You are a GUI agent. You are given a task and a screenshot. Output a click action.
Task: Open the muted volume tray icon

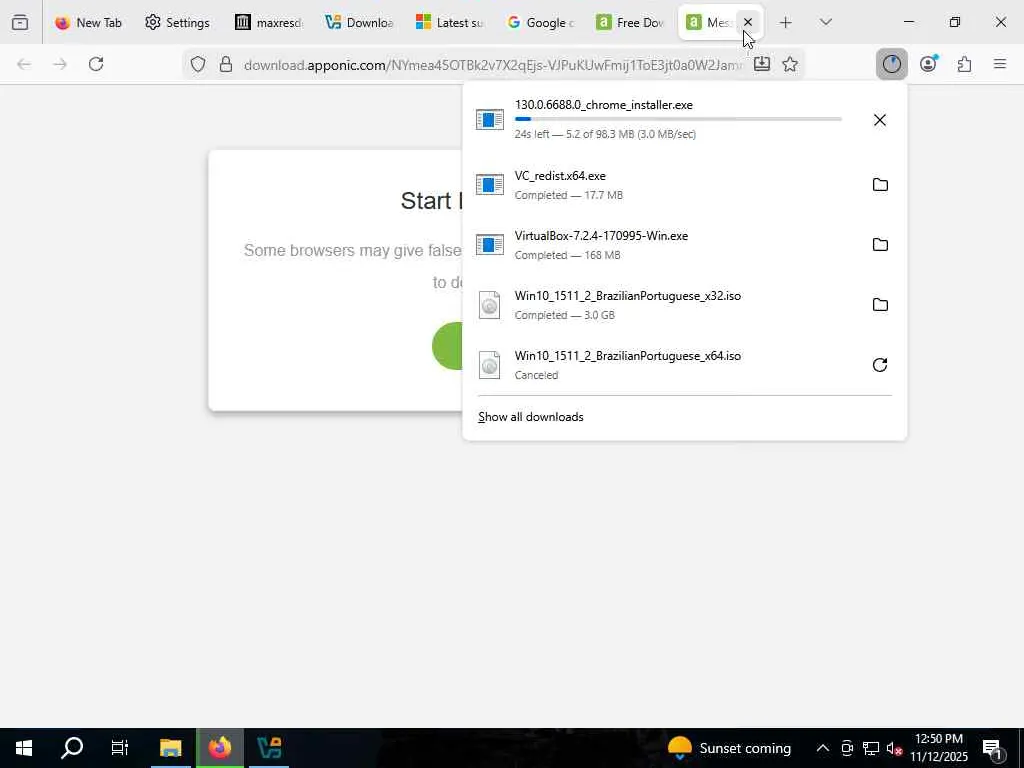coord(895,748)
